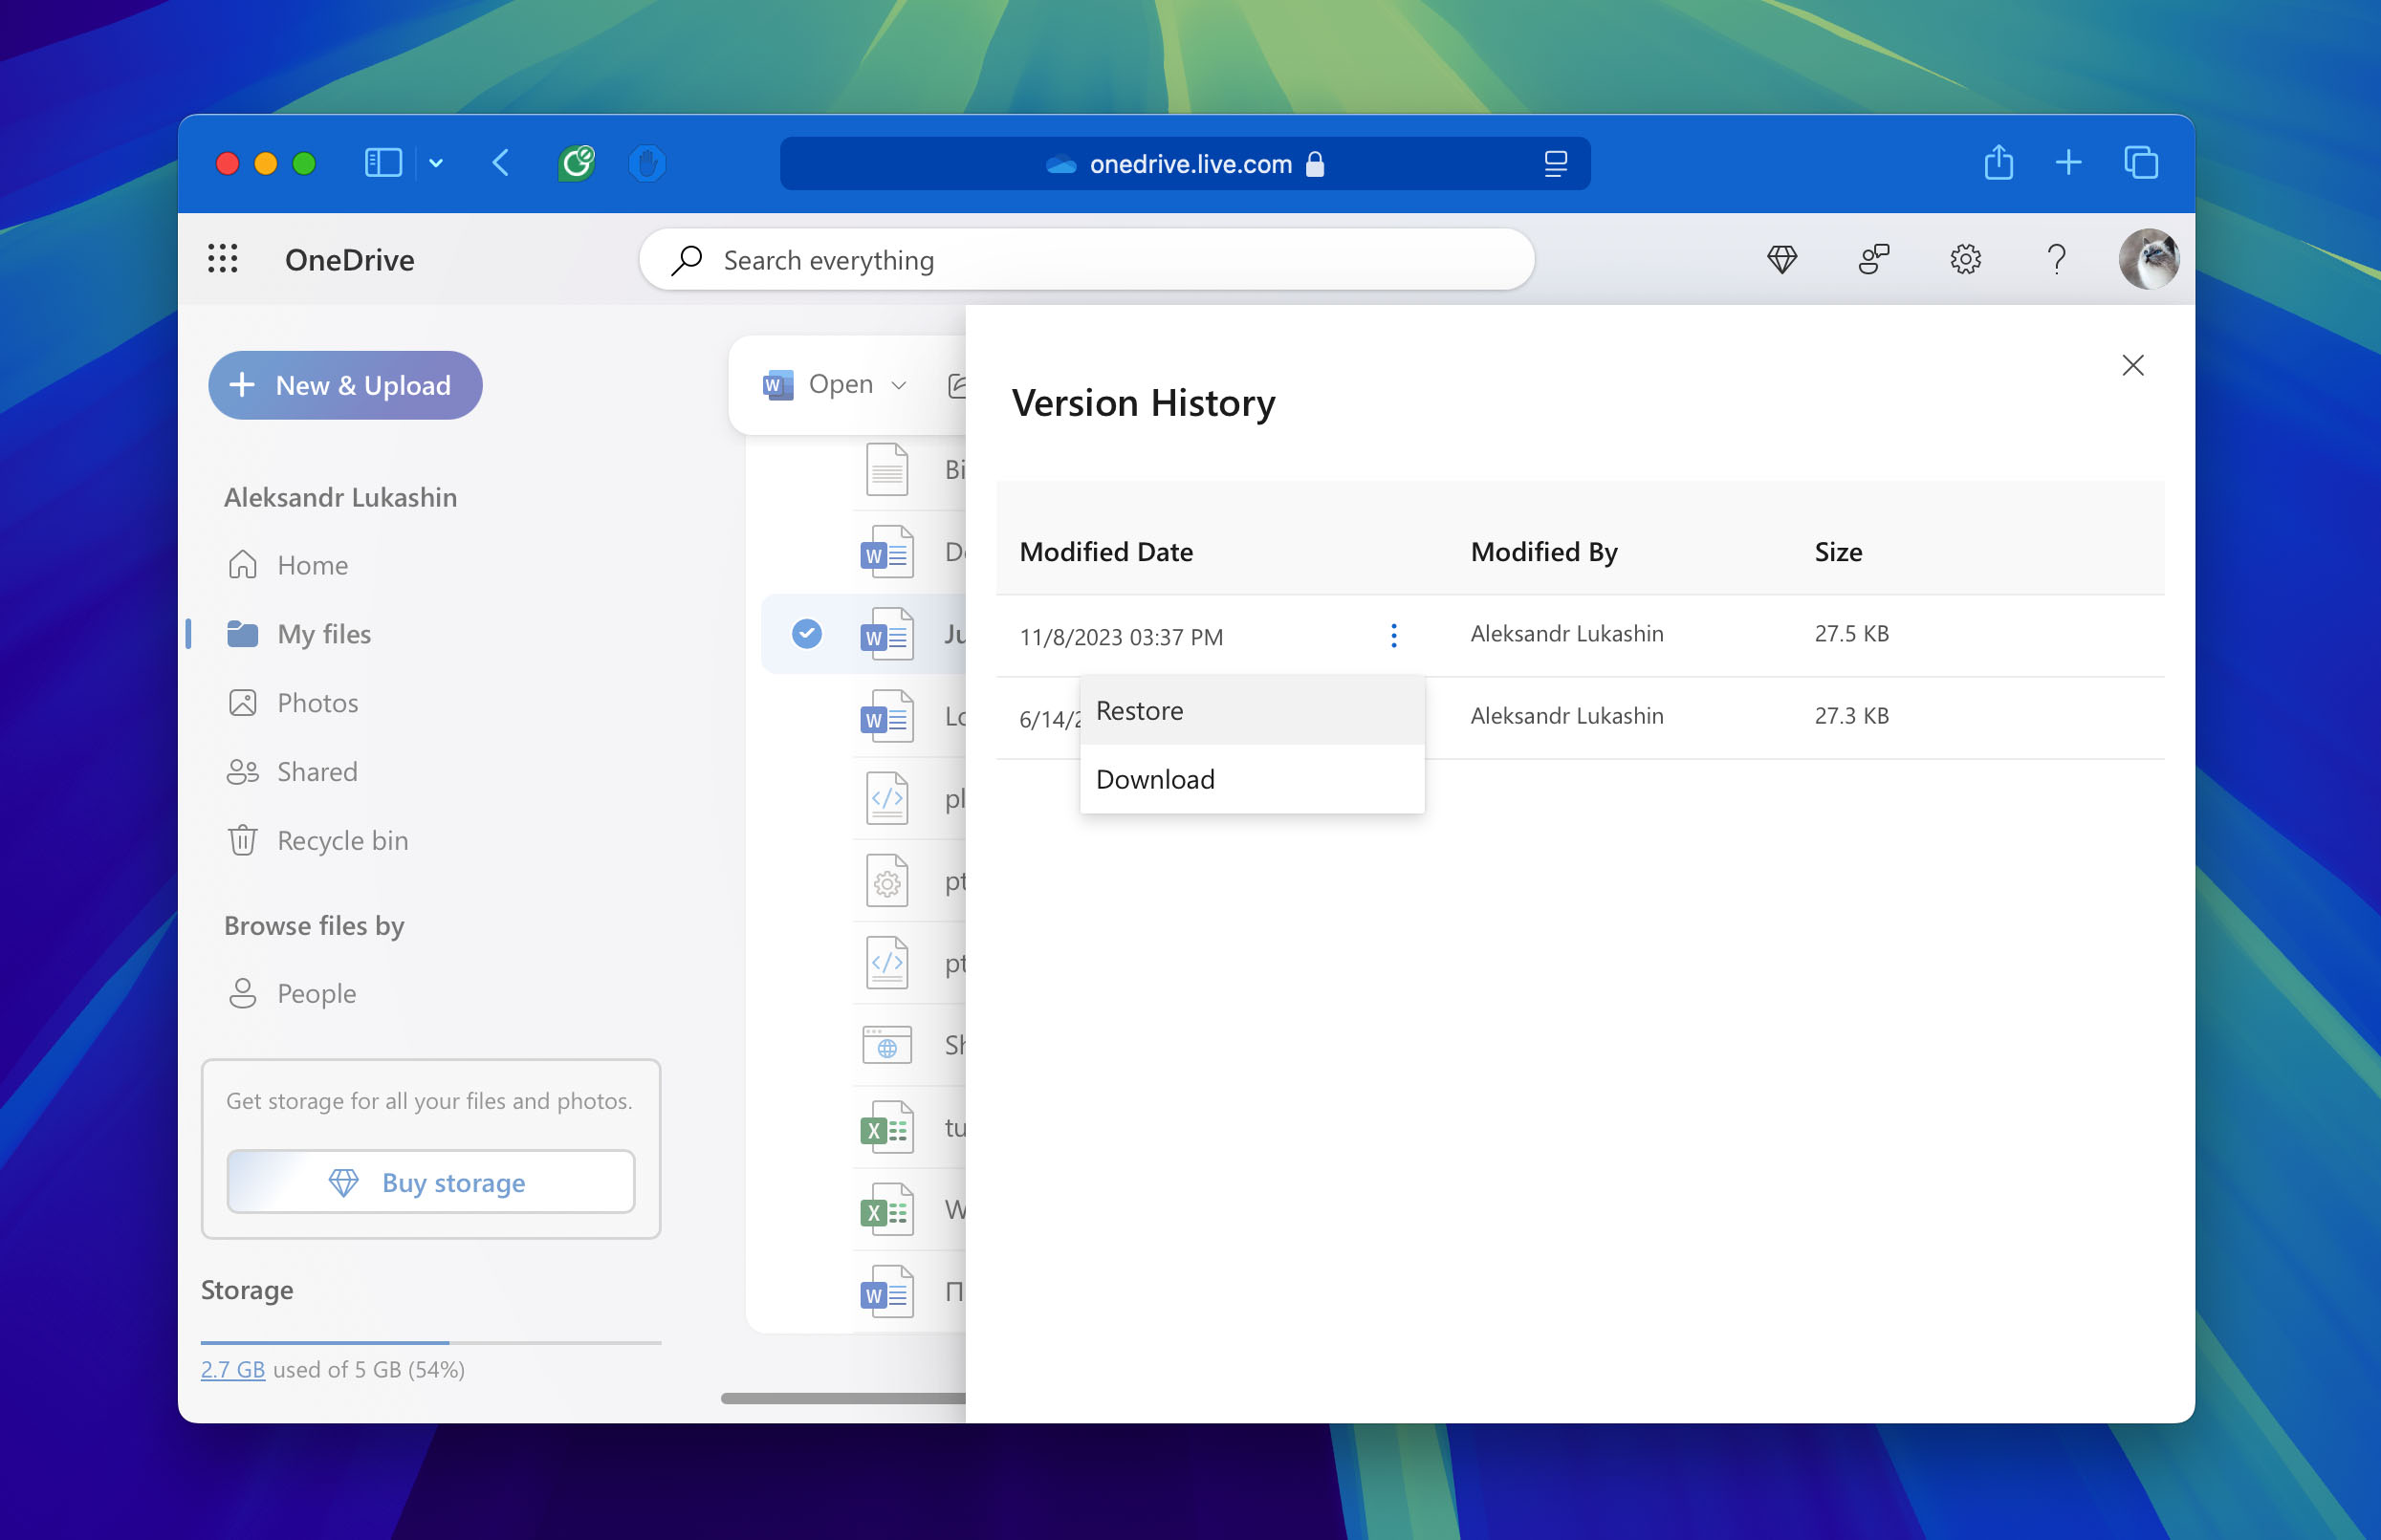Click Safari share icon in toolbar

click(x=1998, y=163)
